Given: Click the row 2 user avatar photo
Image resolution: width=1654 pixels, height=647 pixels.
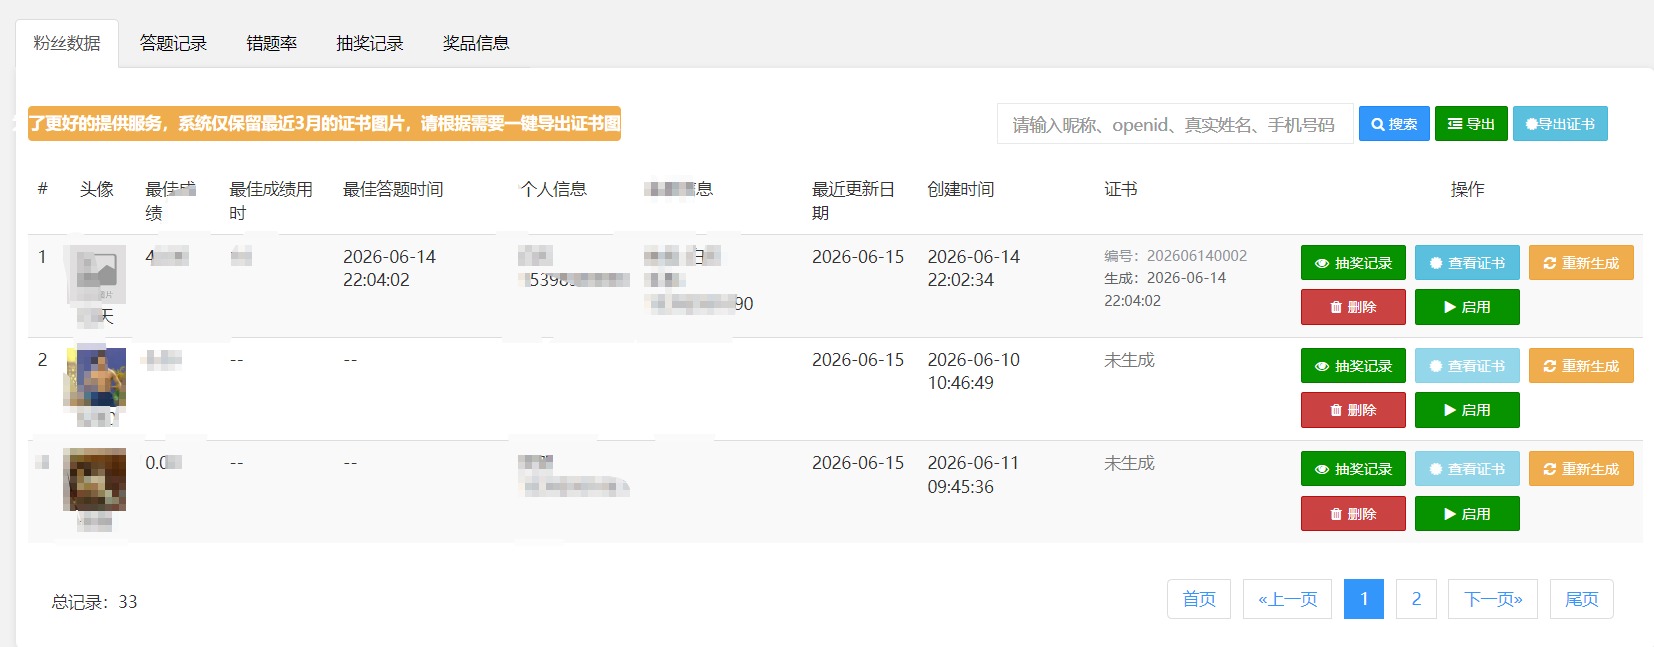Looking at the screenshot, I should [x=95, y=377].
